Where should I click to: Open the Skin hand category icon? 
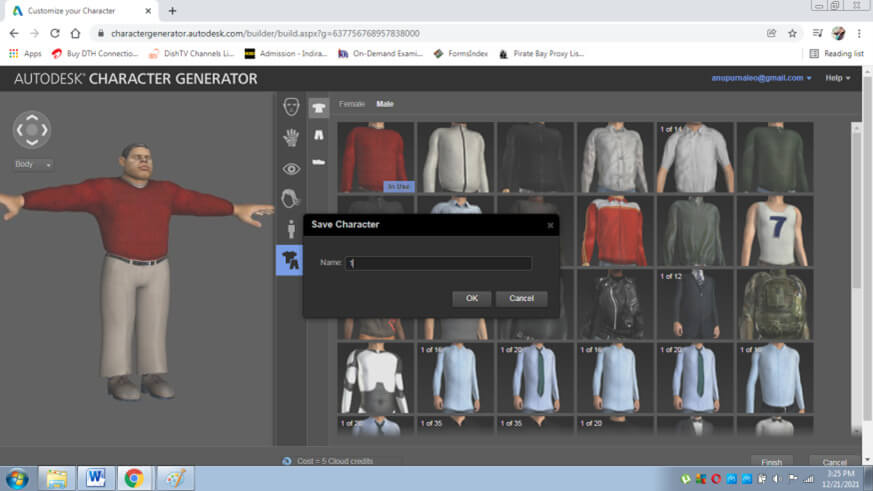pyautogui.click(x=291, y=138)
